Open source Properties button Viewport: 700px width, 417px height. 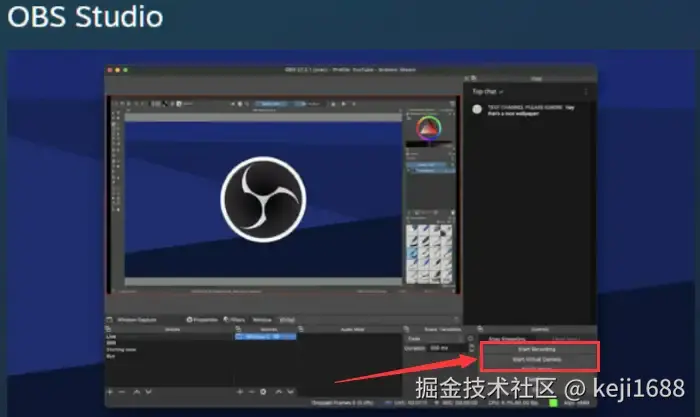point(202,320)
